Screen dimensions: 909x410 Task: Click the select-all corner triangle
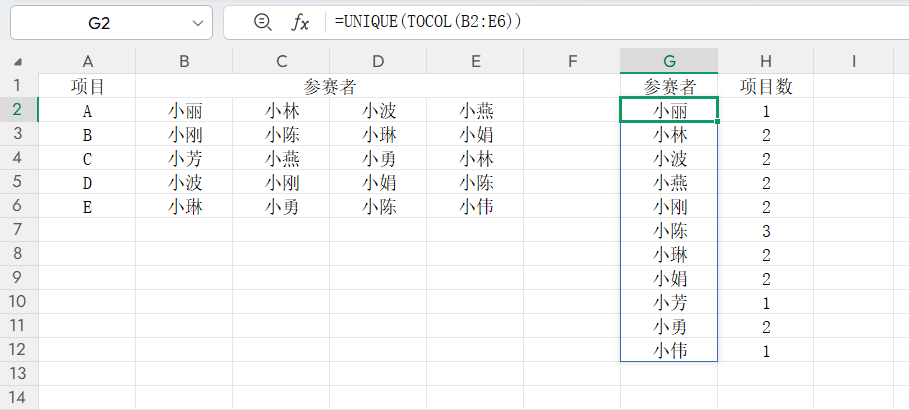click(x=19, y=61)
